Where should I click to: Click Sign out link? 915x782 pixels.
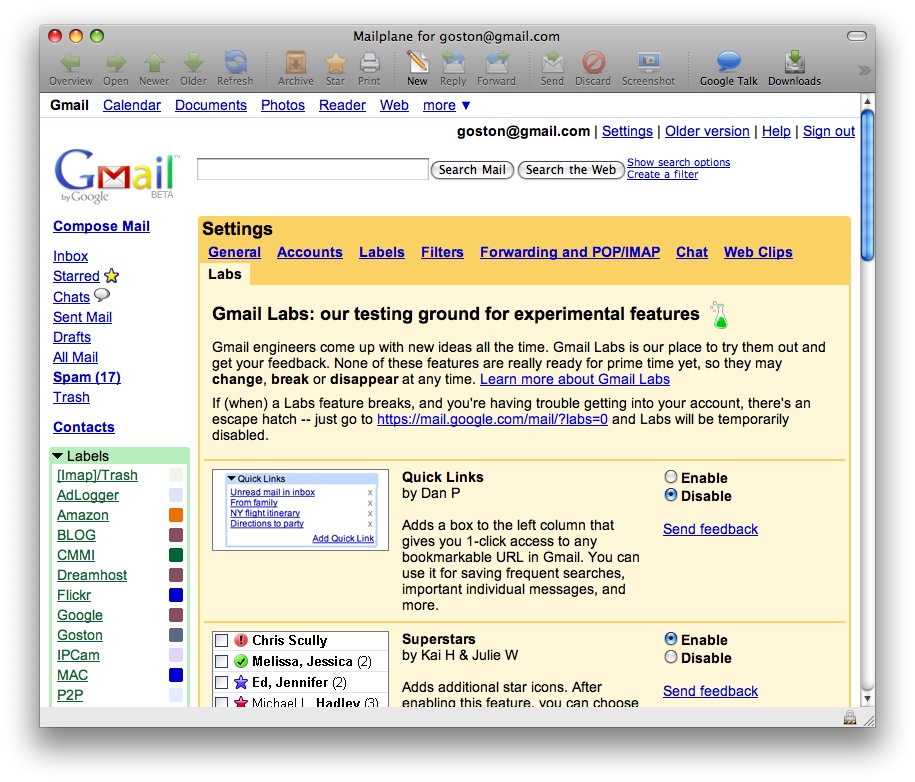[829, 131]
